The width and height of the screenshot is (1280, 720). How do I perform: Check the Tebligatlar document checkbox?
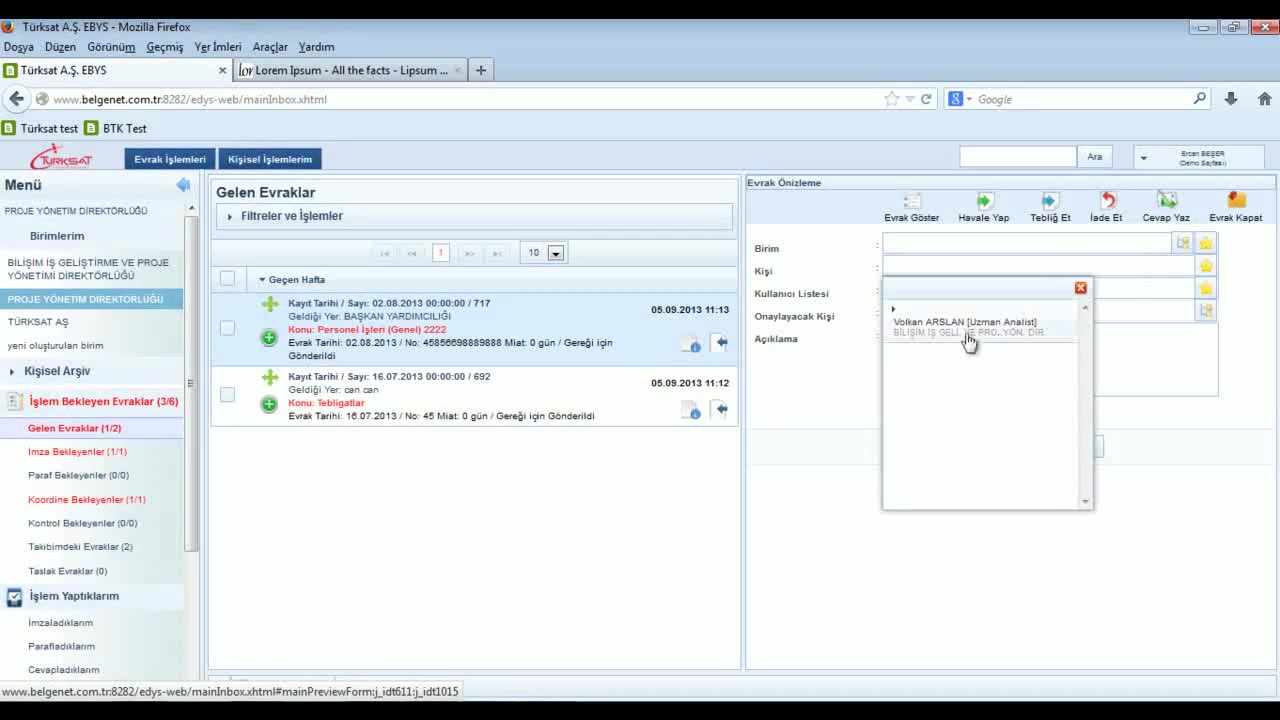point(227,395)
